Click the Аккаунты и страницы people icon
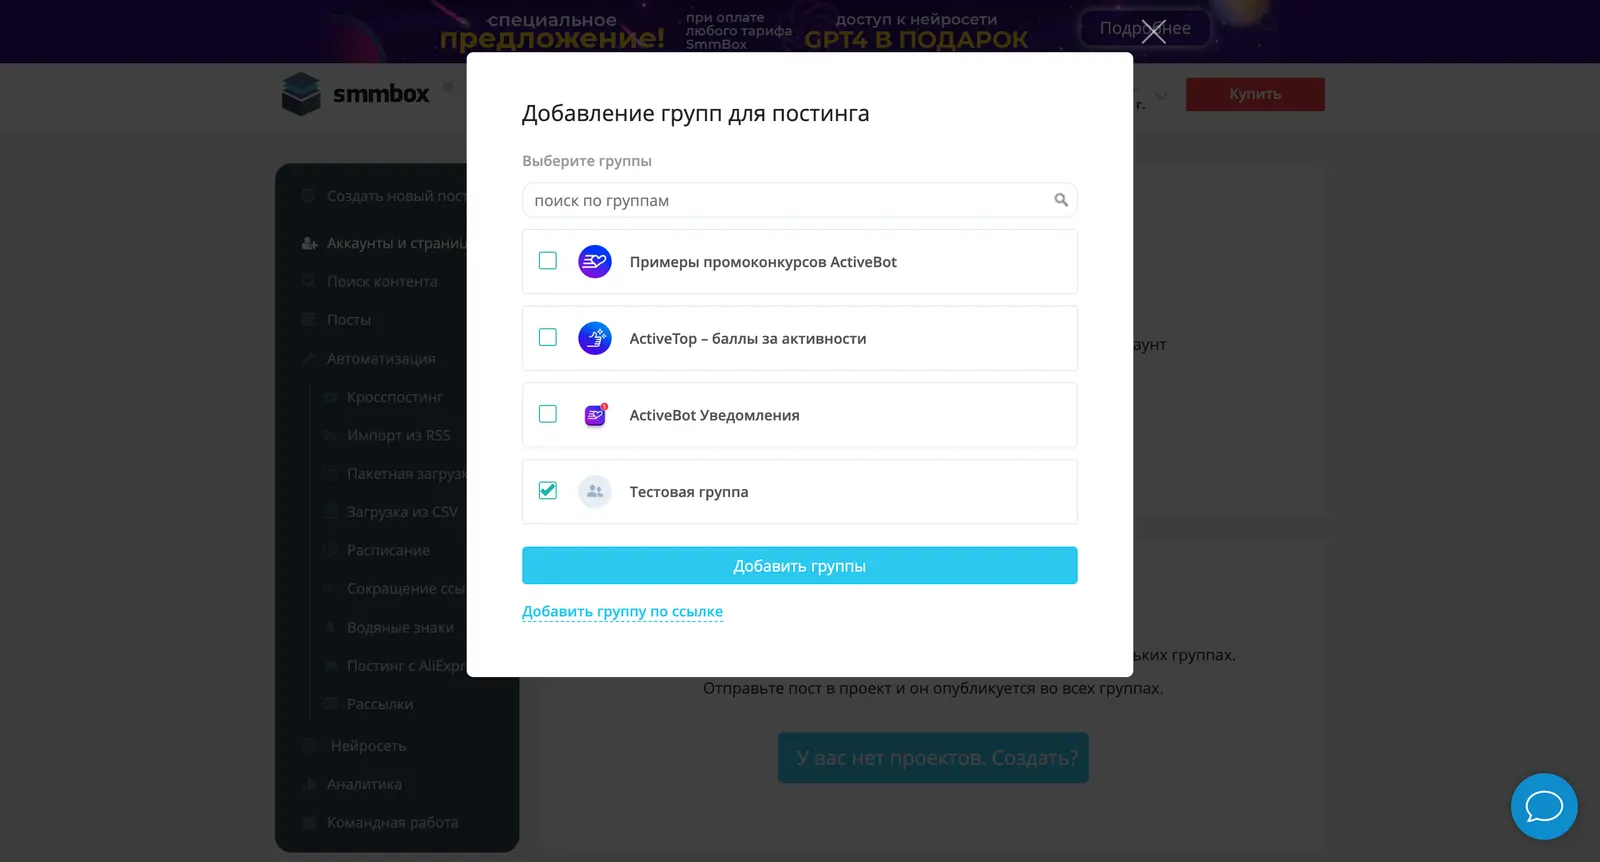Image resolution: width=1600 pixels, height=862 pixels. [310, 243]
